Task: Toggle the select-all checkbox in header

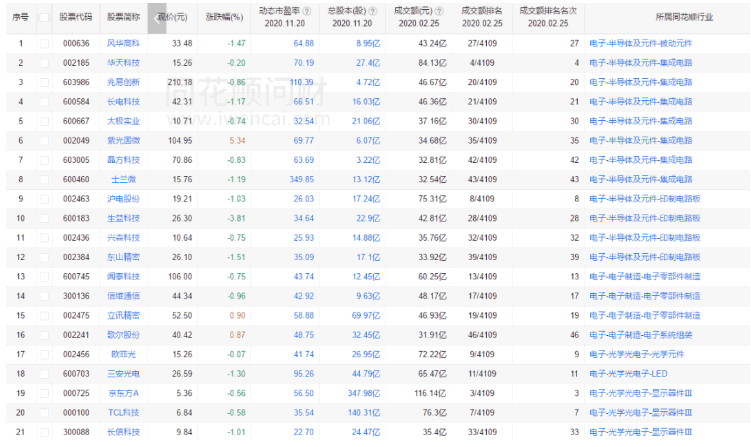Action: [44, 18]
